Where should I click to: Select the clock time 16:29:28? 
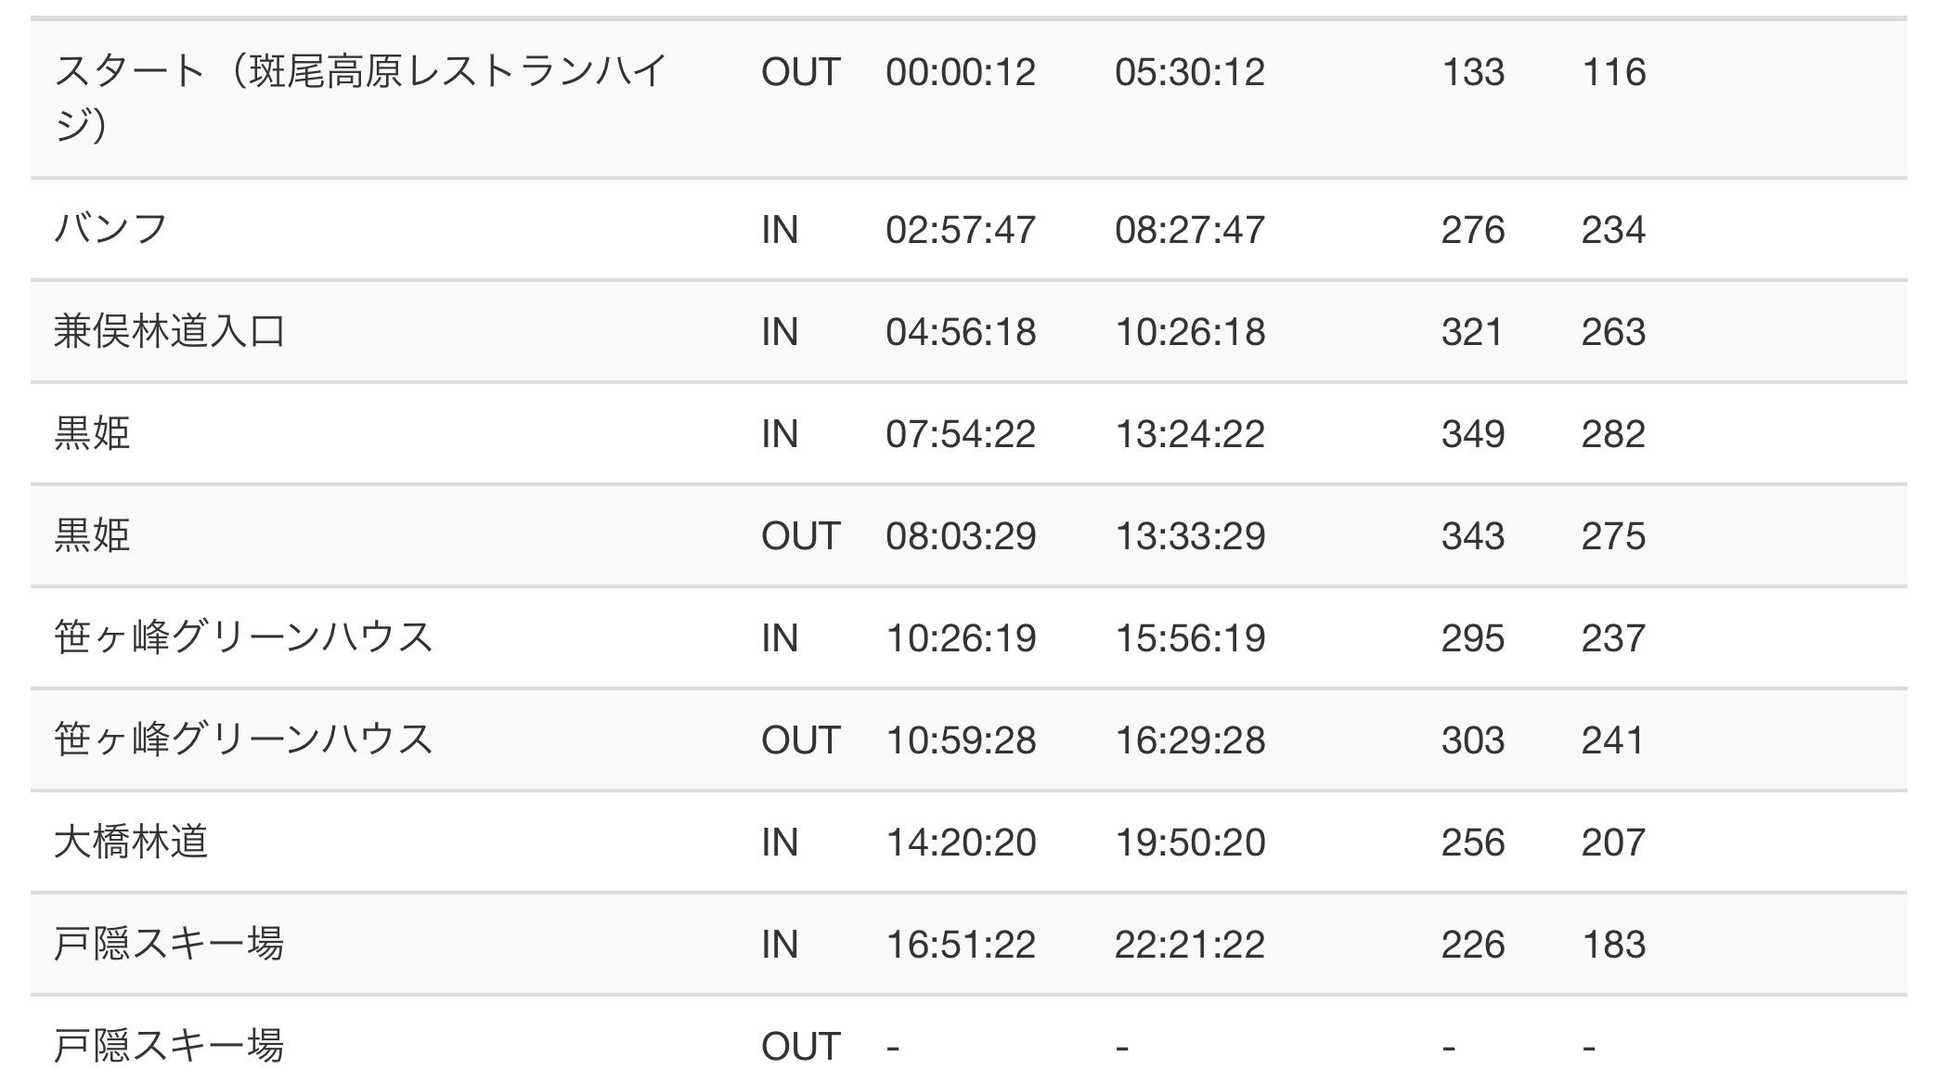(x=1190, y=740)
